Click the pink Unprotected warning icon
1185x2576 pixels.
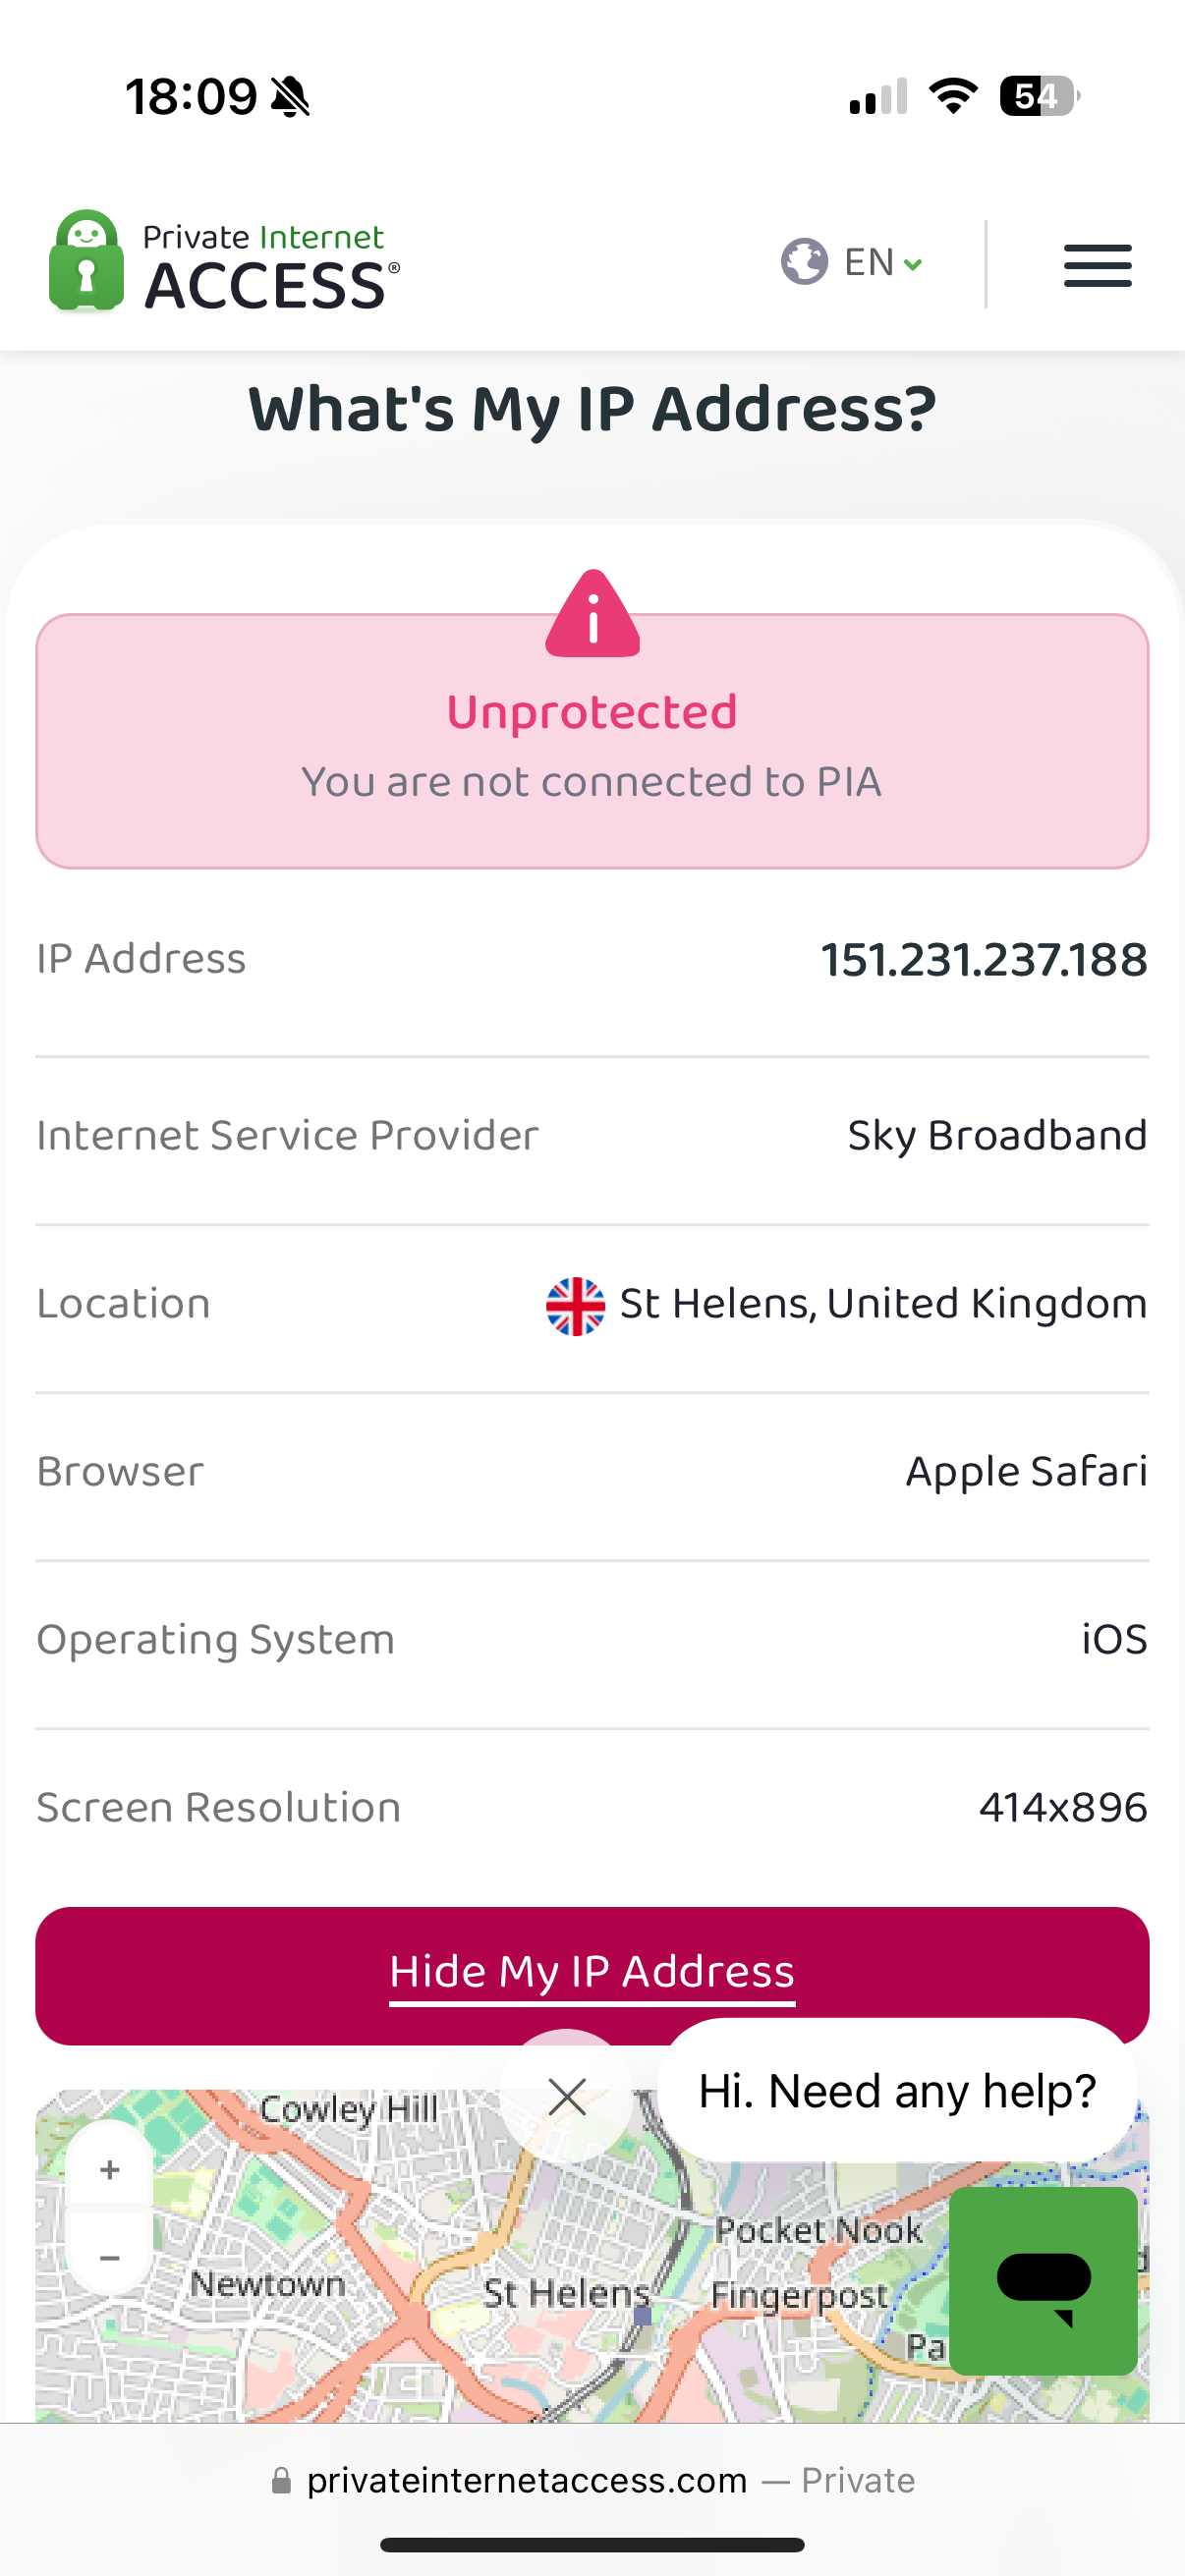592,614
